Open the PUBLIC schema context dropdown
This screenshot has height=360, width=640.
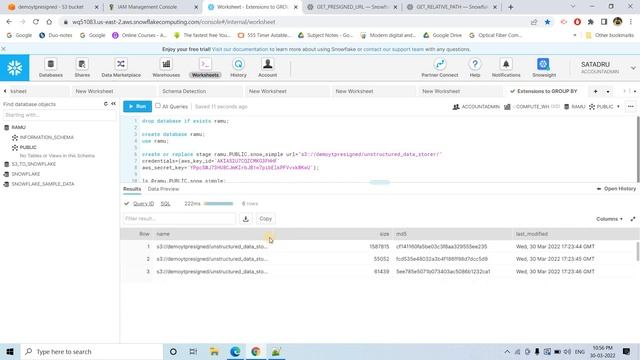[x=604, y=107]
